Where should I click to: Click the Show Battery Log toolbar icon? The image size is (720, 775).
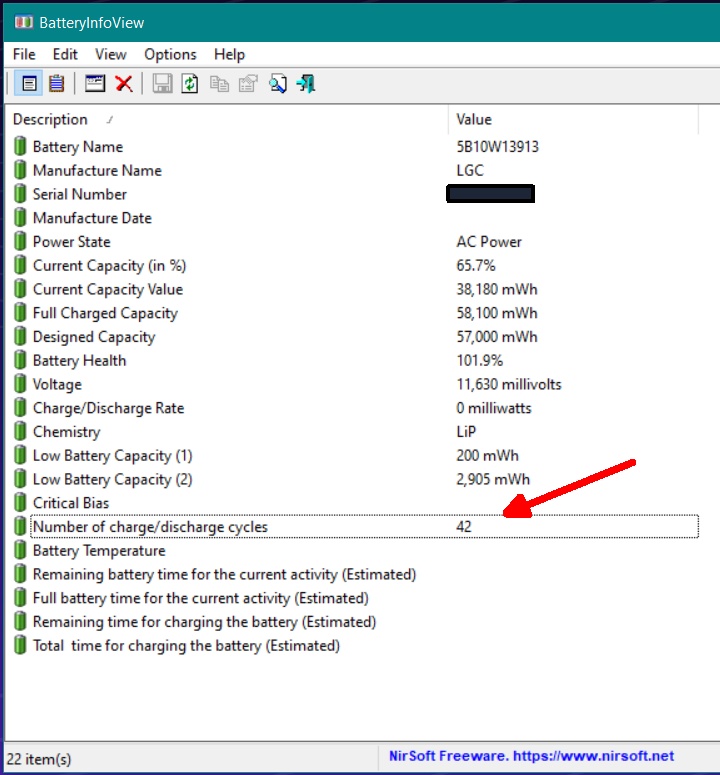pos(57,84)
